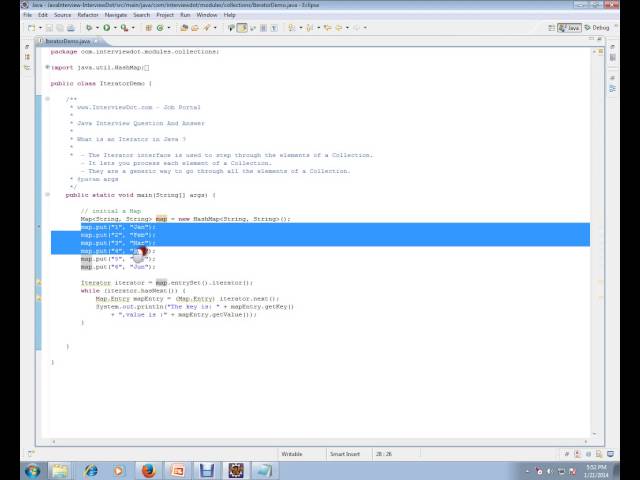Select the IteratorDemo.java editor tab

pyautogui.click(x=68, y=41)
